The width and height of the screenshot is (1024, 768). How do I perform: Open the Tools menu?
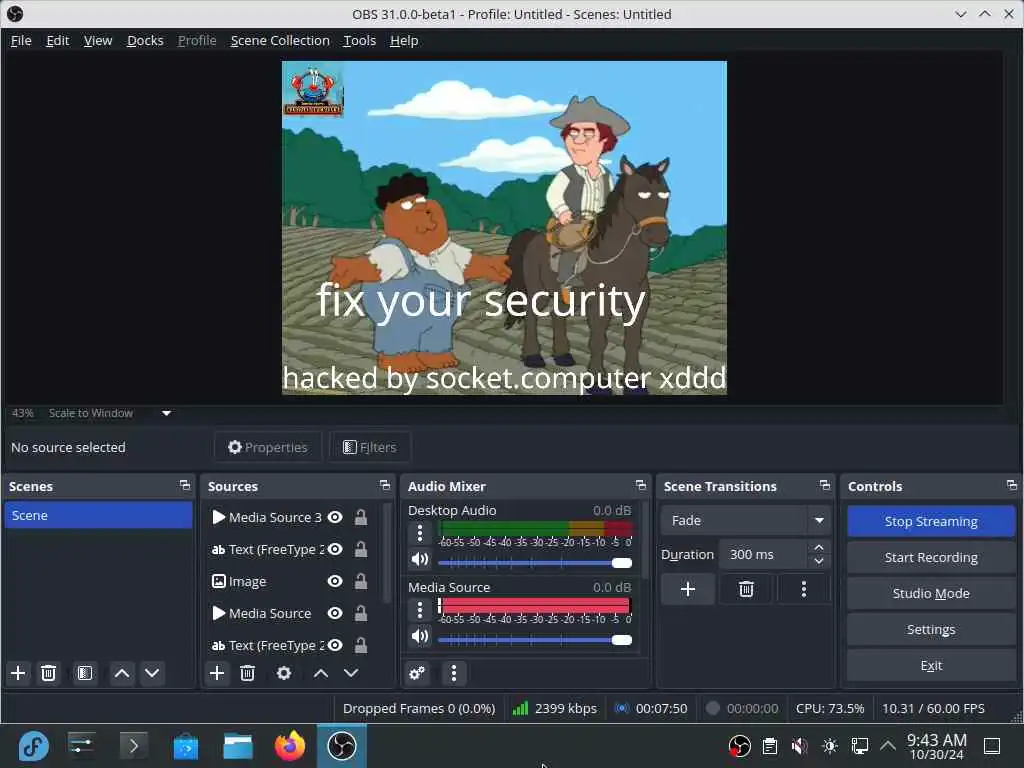click(360, 40)
